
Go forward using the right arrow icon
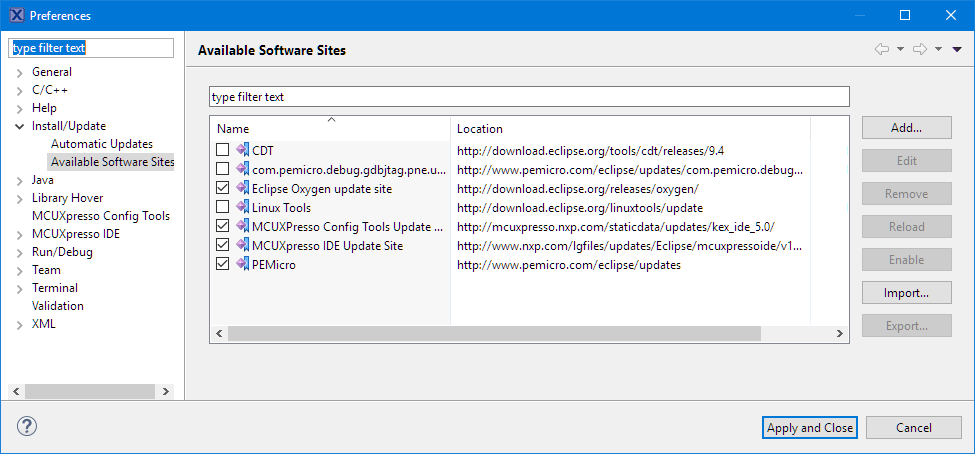tap(920, 50)
